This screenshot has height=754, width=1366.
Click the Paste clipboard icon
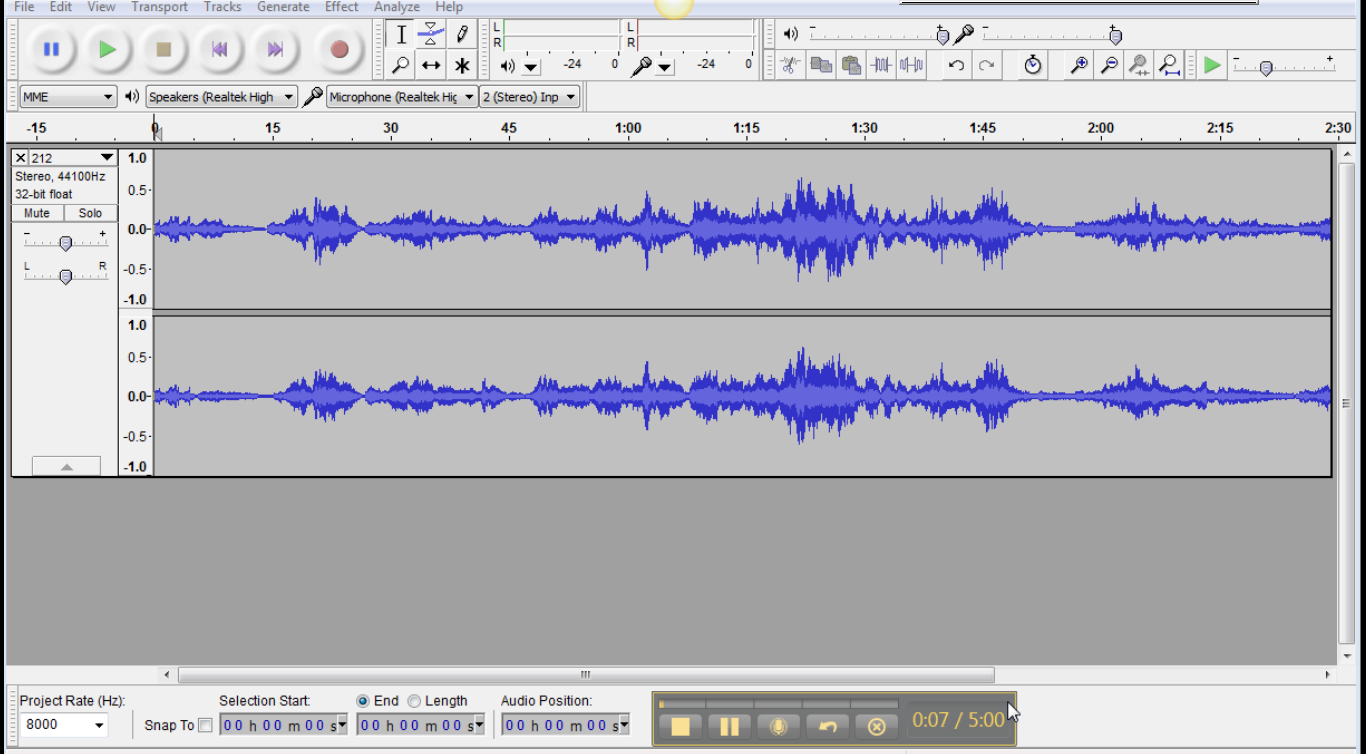851,65
